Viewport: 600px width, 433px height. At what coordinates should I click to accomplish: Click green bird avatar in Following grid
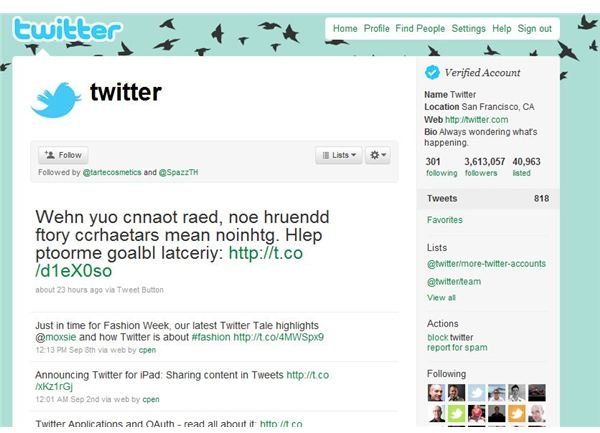click(457, 414)
